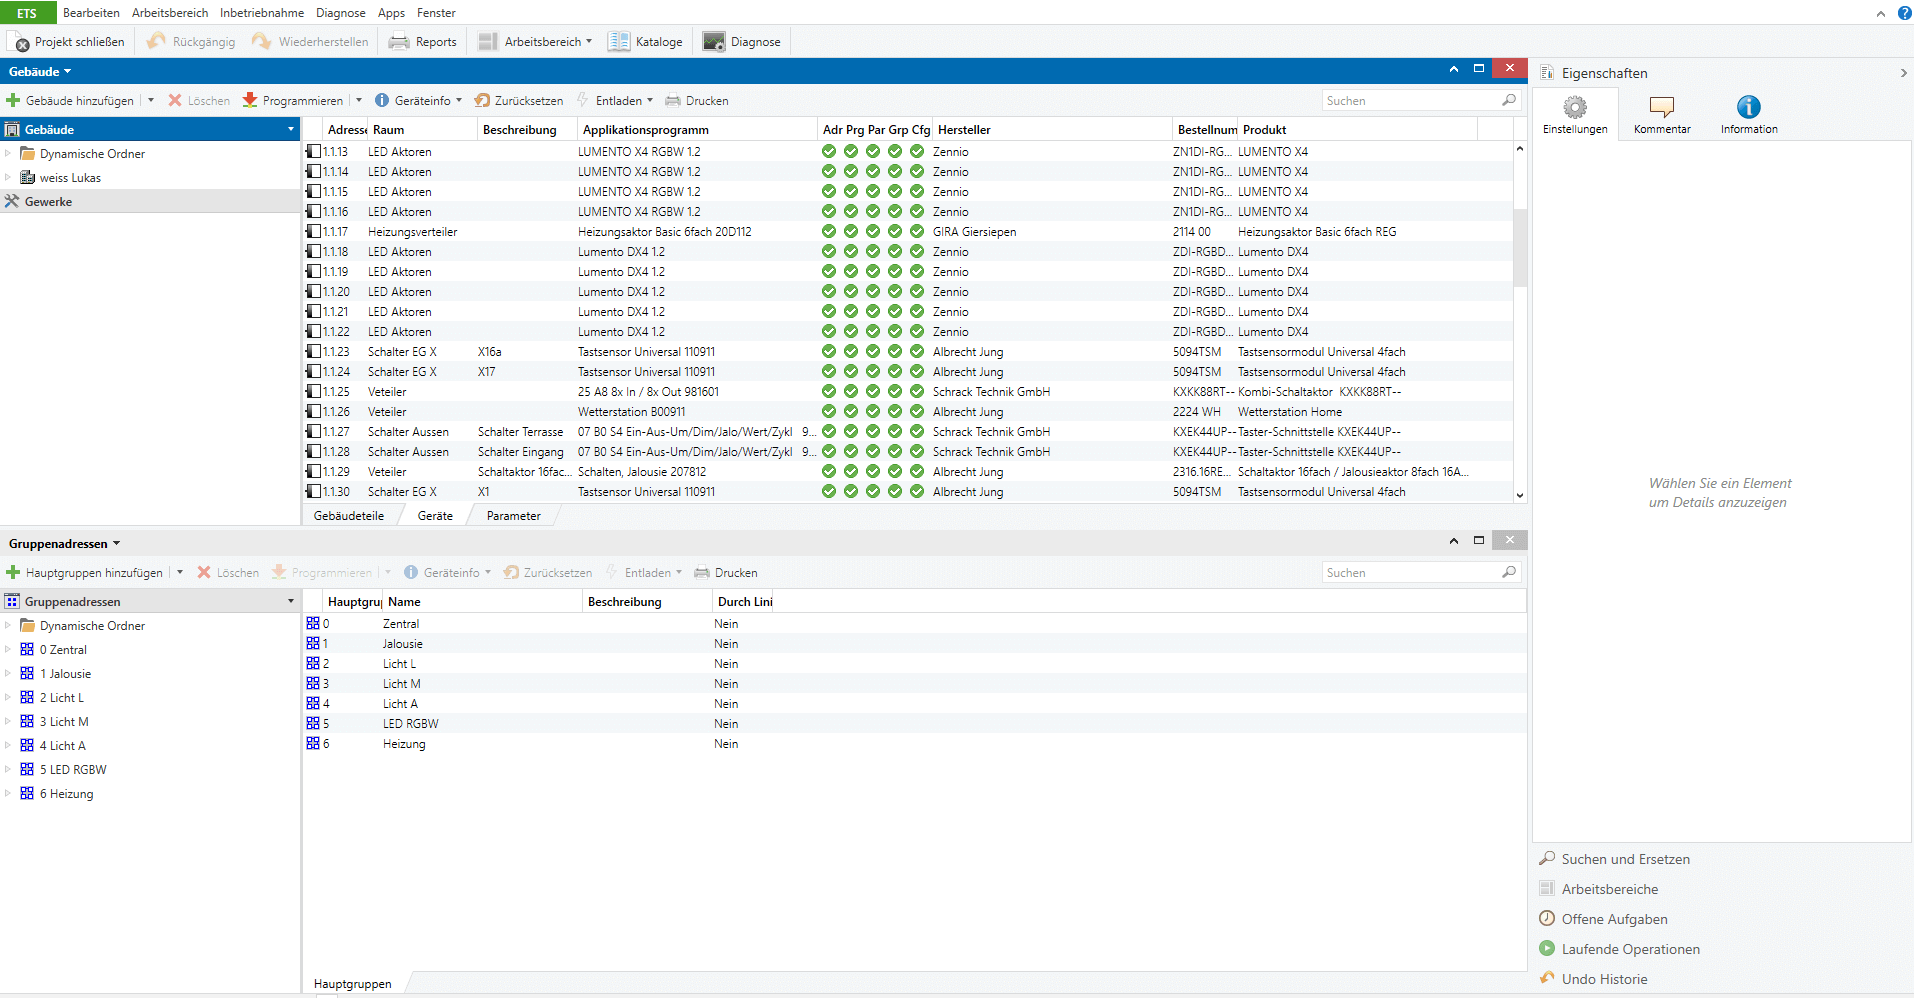Click Zurücksetzen icon in Gebäude panel

pyautogui.click(x=482, y=101)
